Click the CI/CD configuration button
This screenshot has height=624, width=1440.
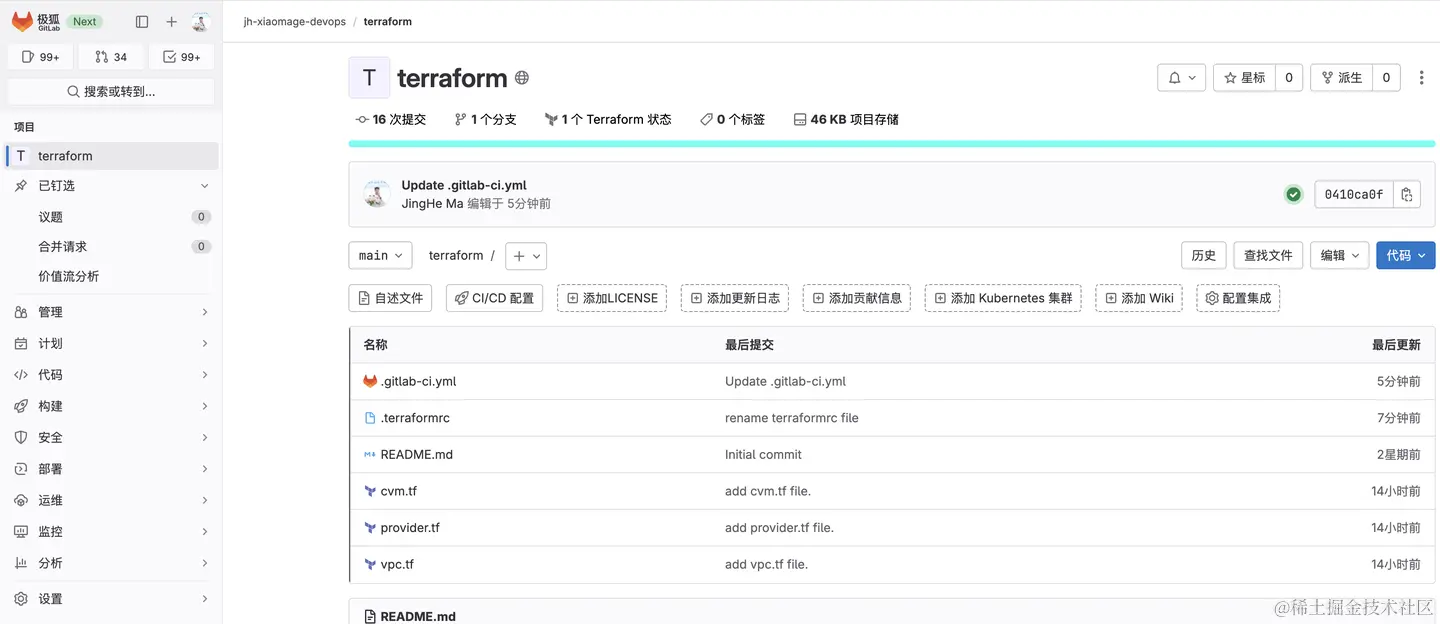(494, 298)
